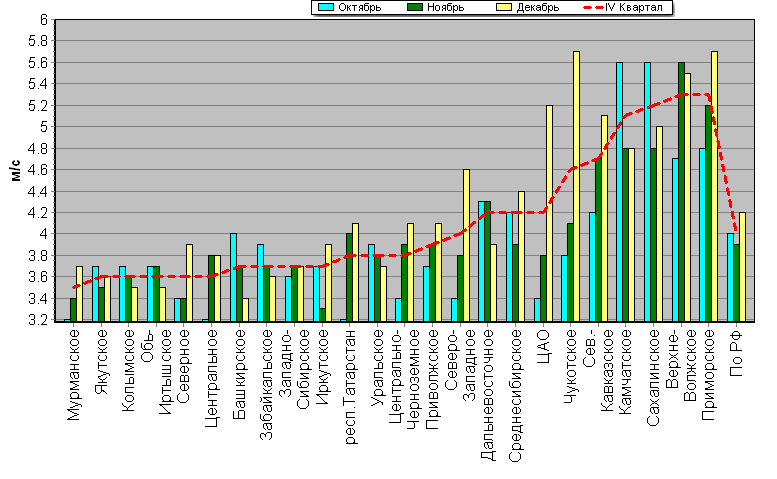Click the y-axis value 4.2
The width and height of the screenshot is (777, 479).
tap(38, 213)
